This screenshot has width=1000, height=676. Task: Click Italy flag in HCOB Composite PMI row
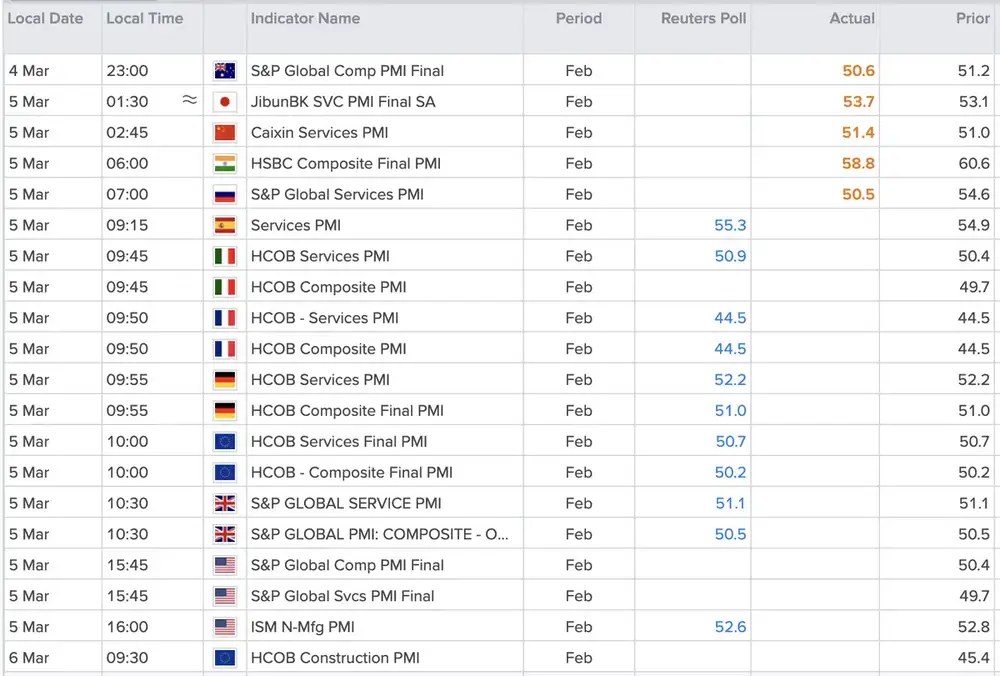tap(224, 287)
